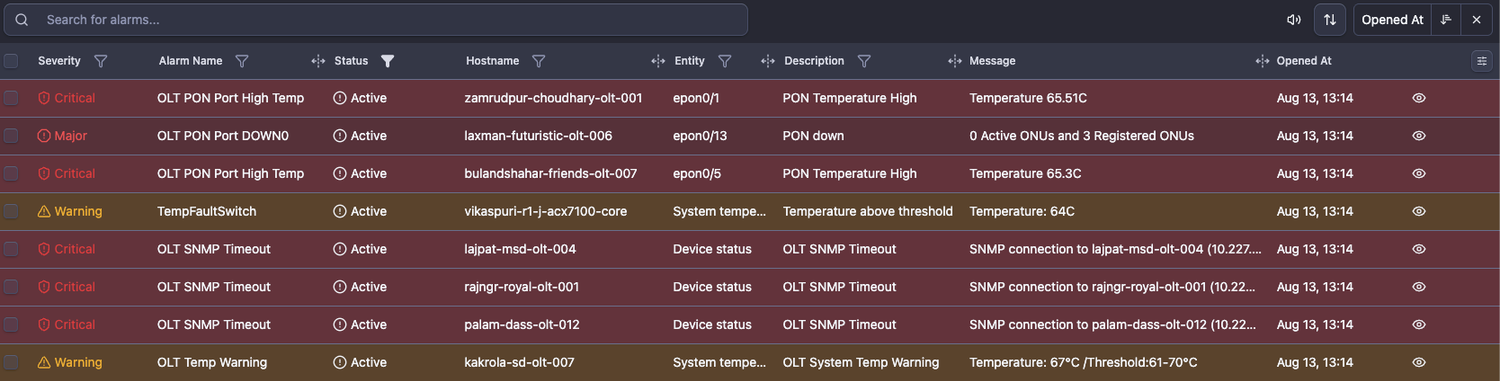
Task: Select checkbox for vikaspuri-r1-j-acx7100-core alarm
Action: click(11, 212)
